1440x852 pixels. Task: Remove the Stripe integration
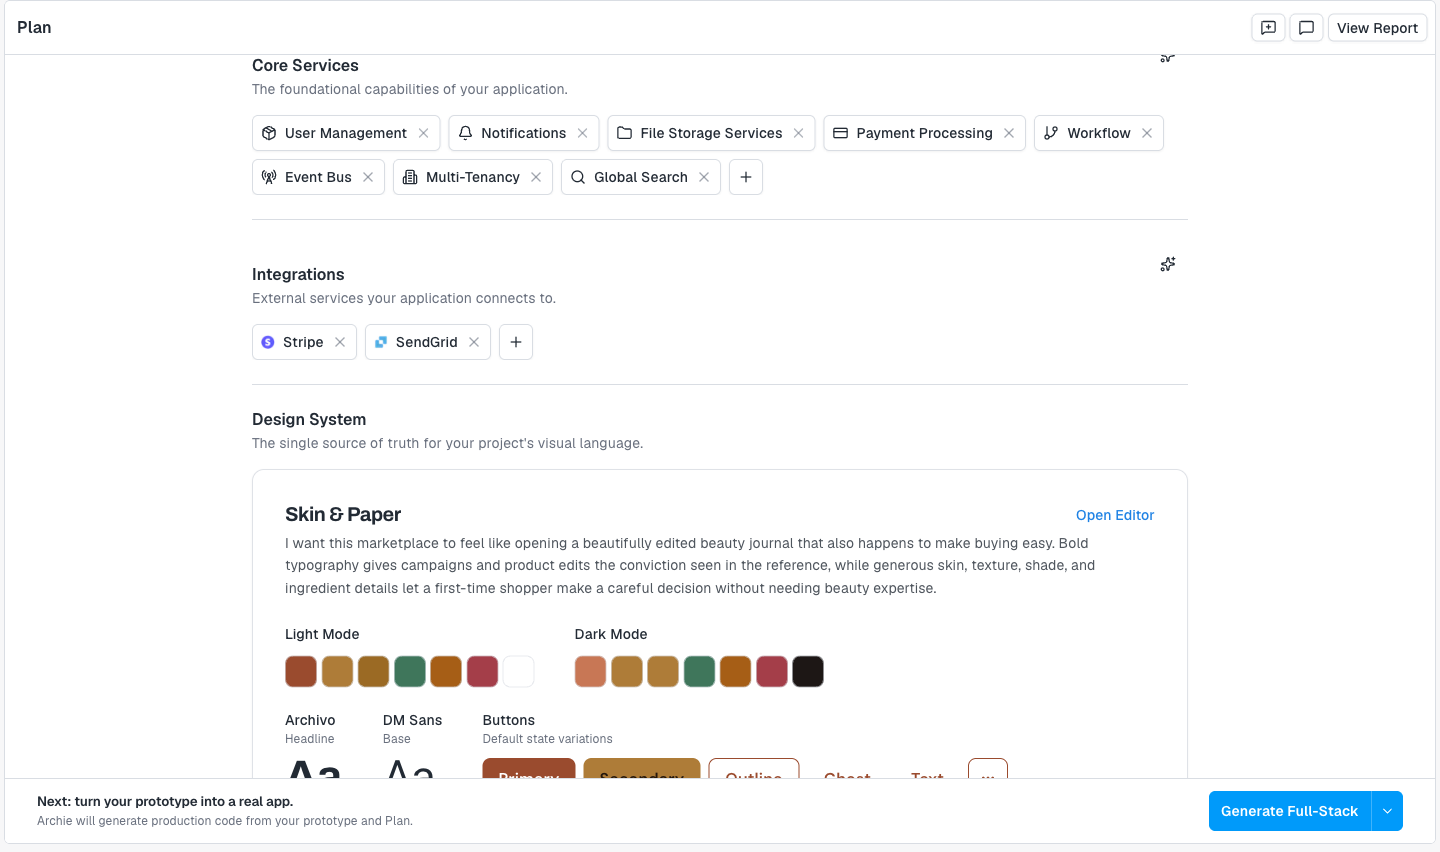(340, 342)
